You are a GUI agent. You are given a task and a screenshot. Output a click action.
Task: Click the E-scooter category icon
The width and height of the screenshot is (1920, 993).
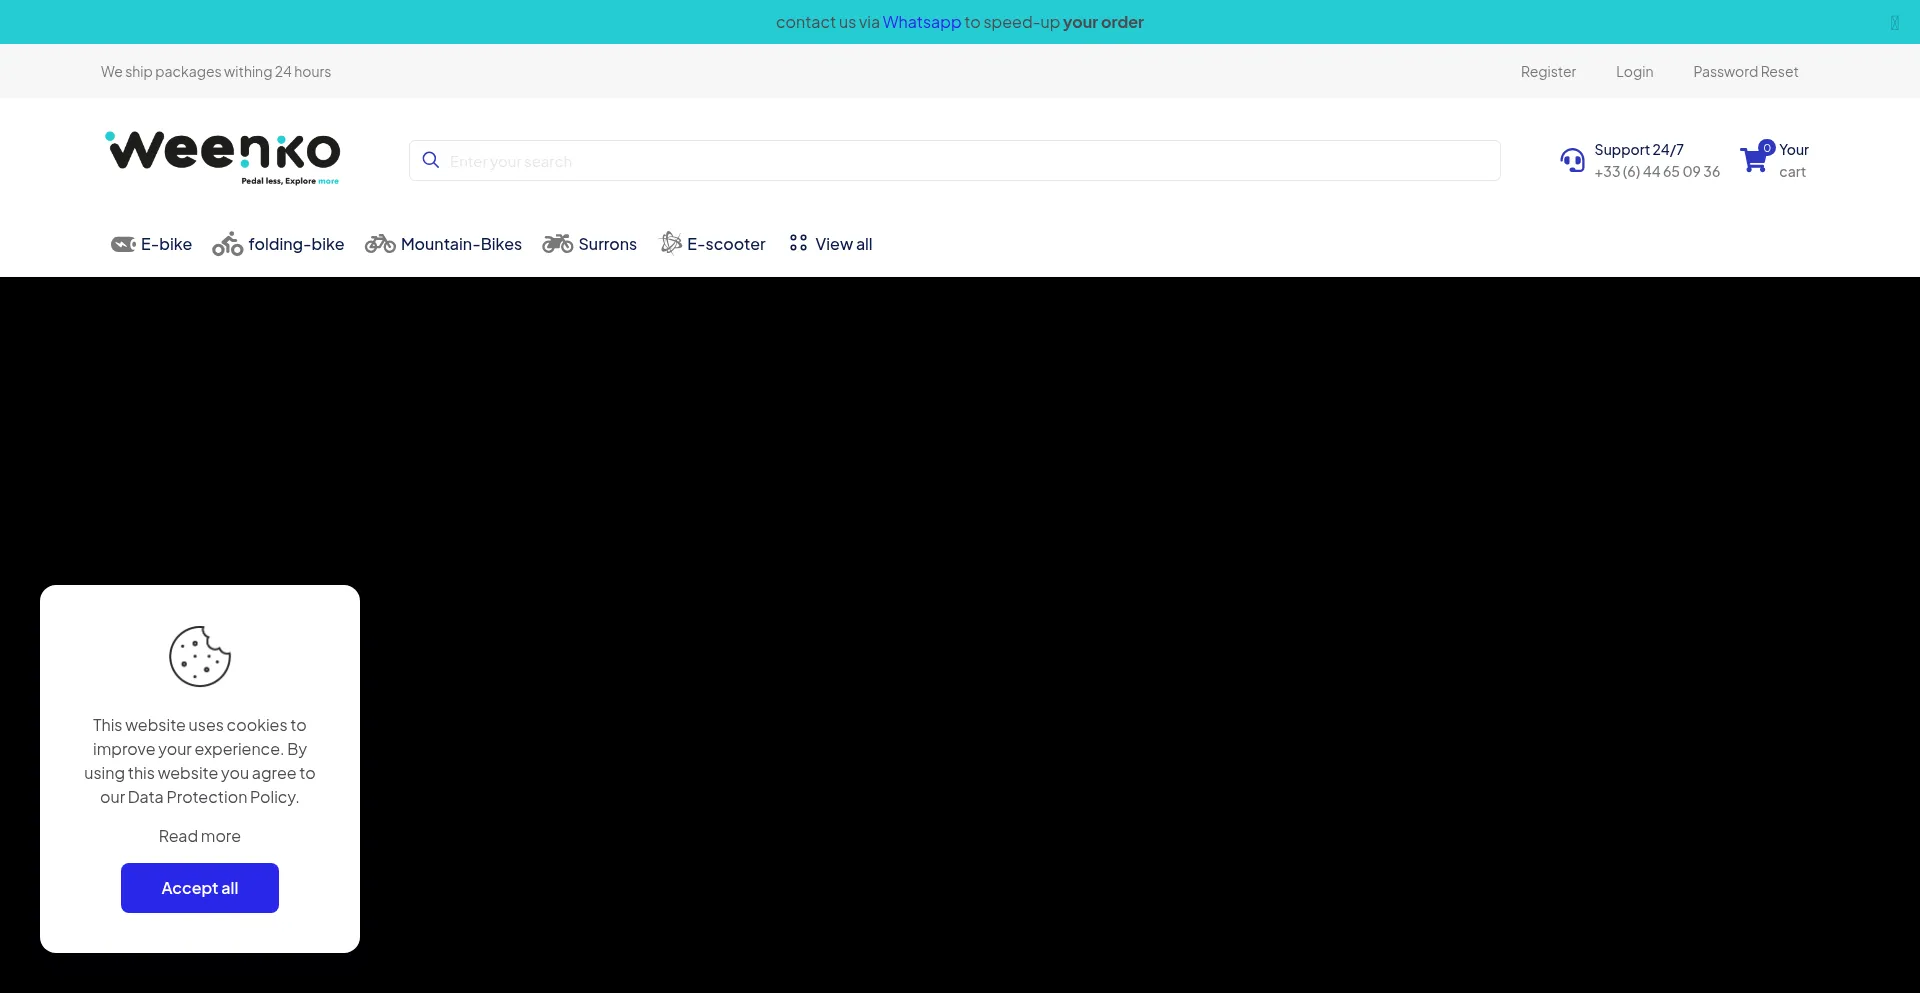[671, 243]
